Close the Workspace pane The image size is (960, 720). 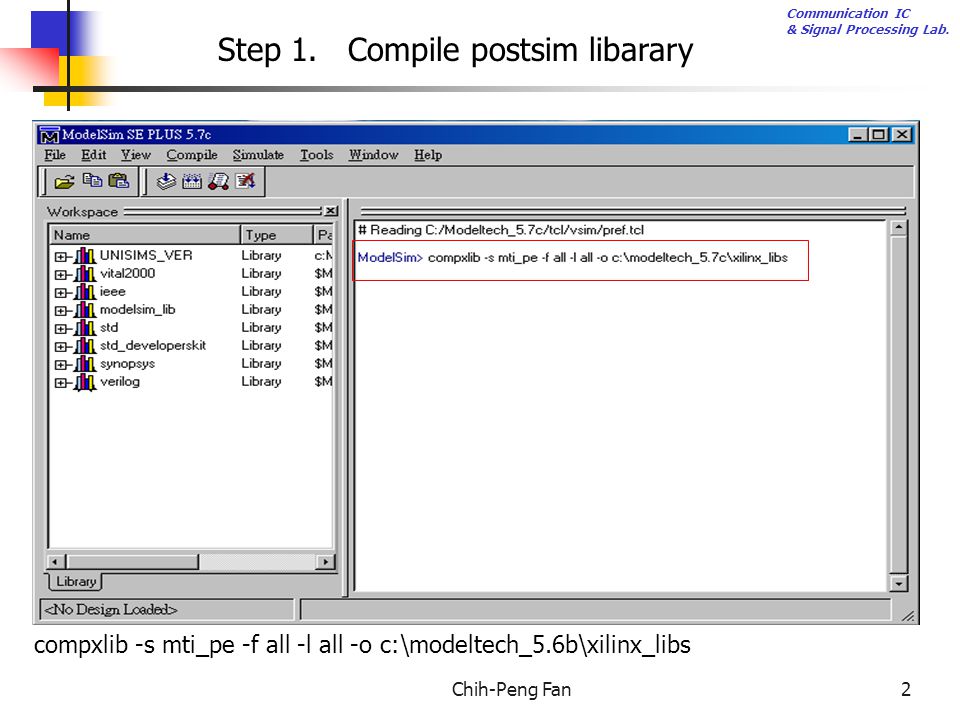point(331,211)
